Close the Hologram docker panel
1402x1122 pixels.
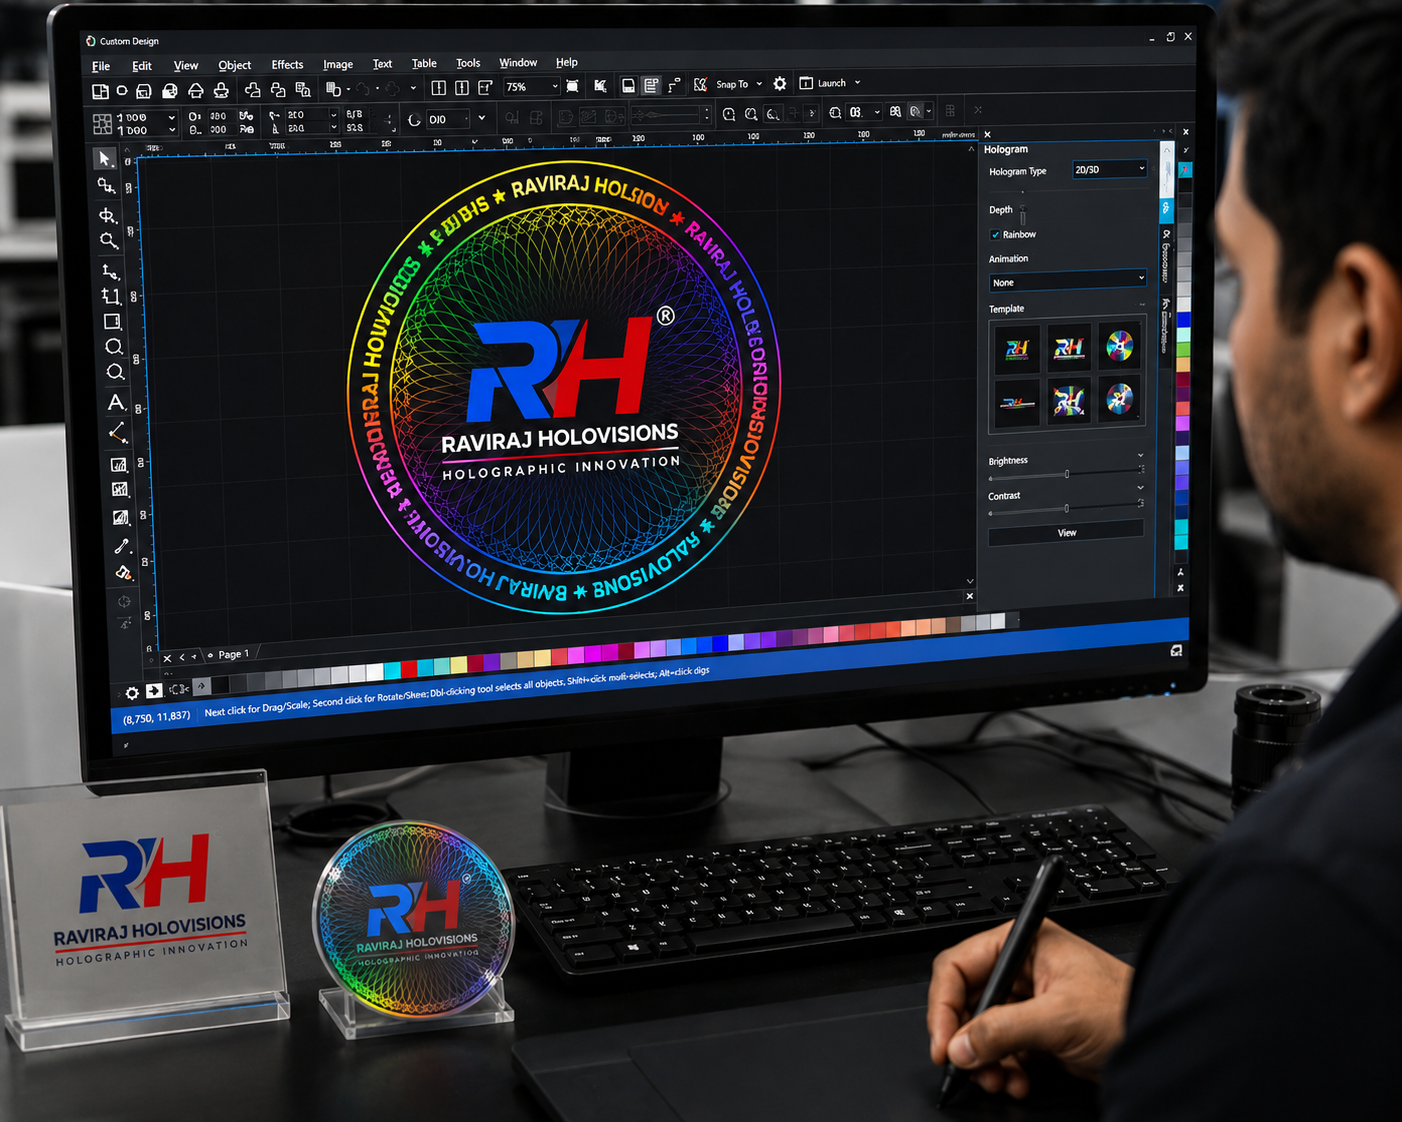[x=987, y=134]
